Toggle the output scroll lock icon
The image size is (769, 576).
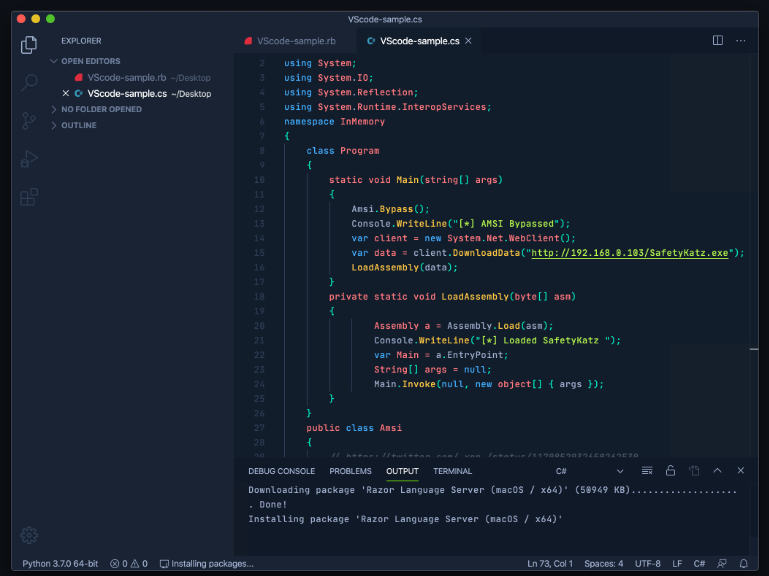point(670,471)
